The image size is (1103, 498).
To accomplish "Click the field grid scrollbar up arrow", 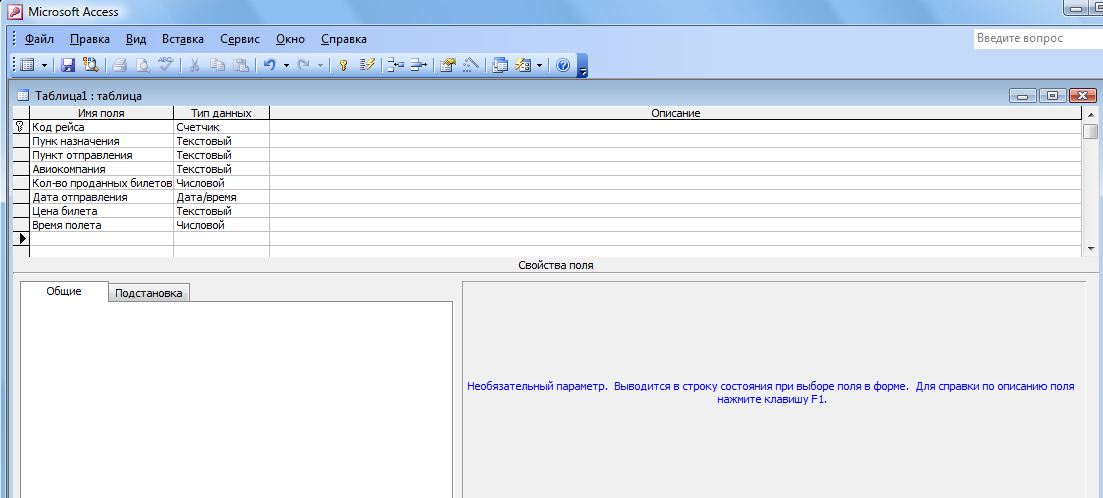I will [x=1090, y=115].
